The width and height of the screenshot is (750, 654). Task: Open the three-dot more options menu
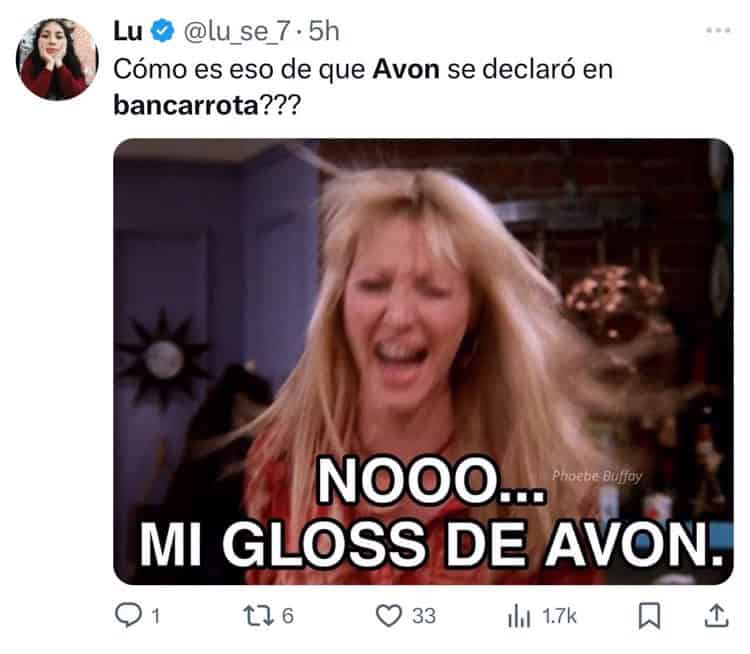[x=718, y=31]
